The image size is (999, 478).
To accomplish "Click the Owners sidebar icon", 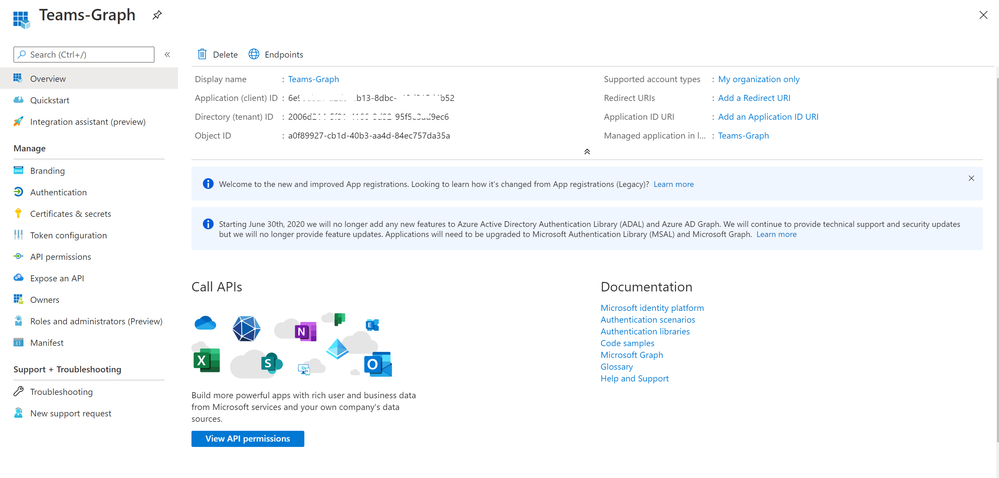I will (18, 300).
